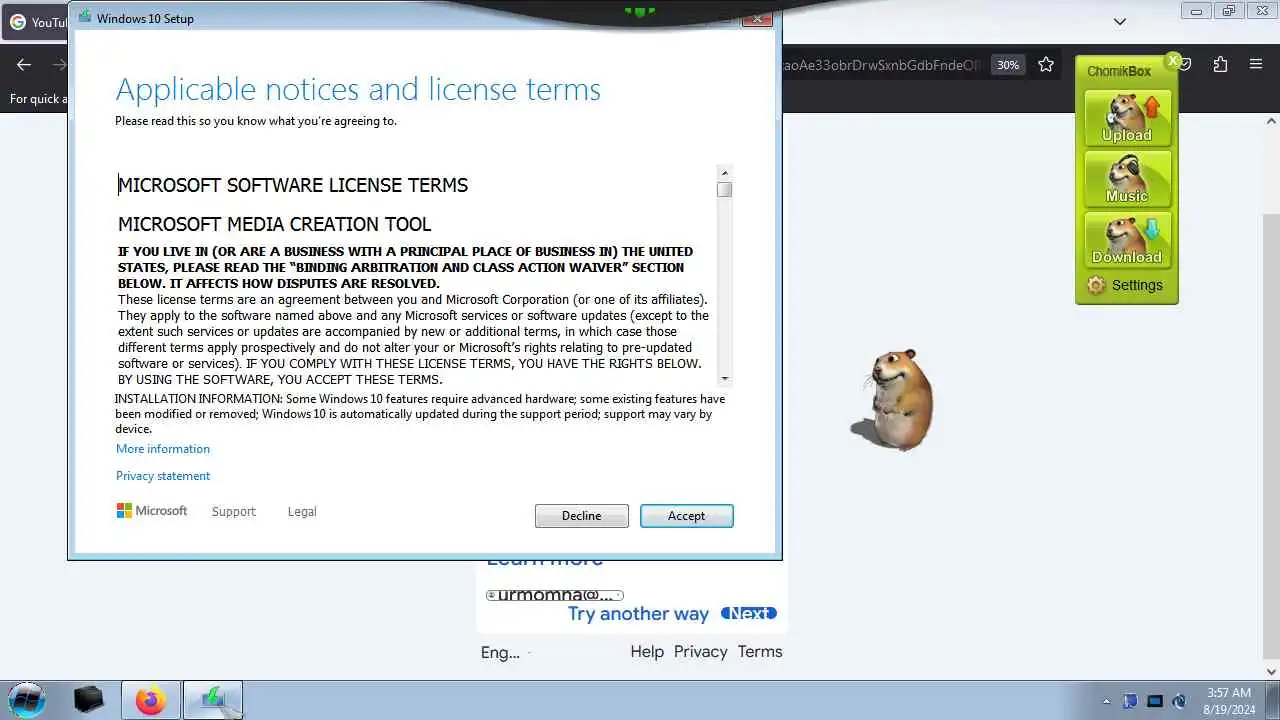
Task: Open the Firefox extensions puzzle icon
Action: tap(1220, 65)
